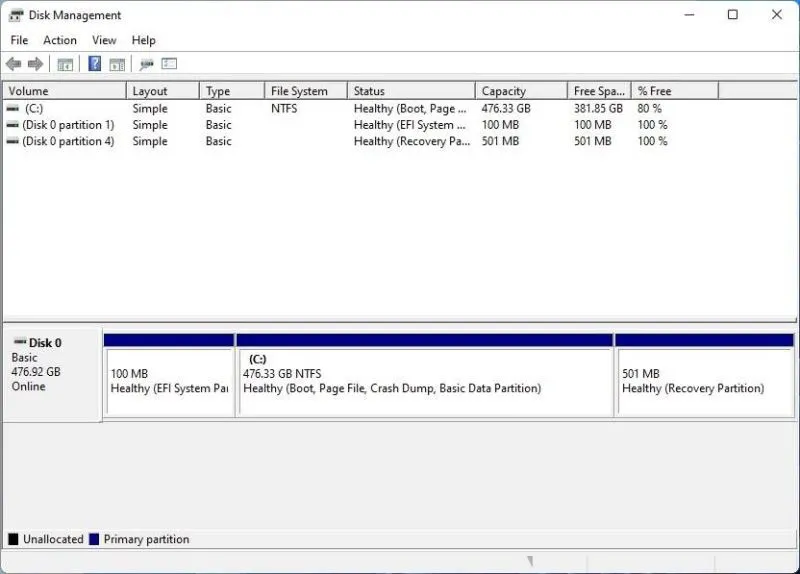800x574 pixels.
Task: Maximize the Disk Management window
Action: click(733, 15)
